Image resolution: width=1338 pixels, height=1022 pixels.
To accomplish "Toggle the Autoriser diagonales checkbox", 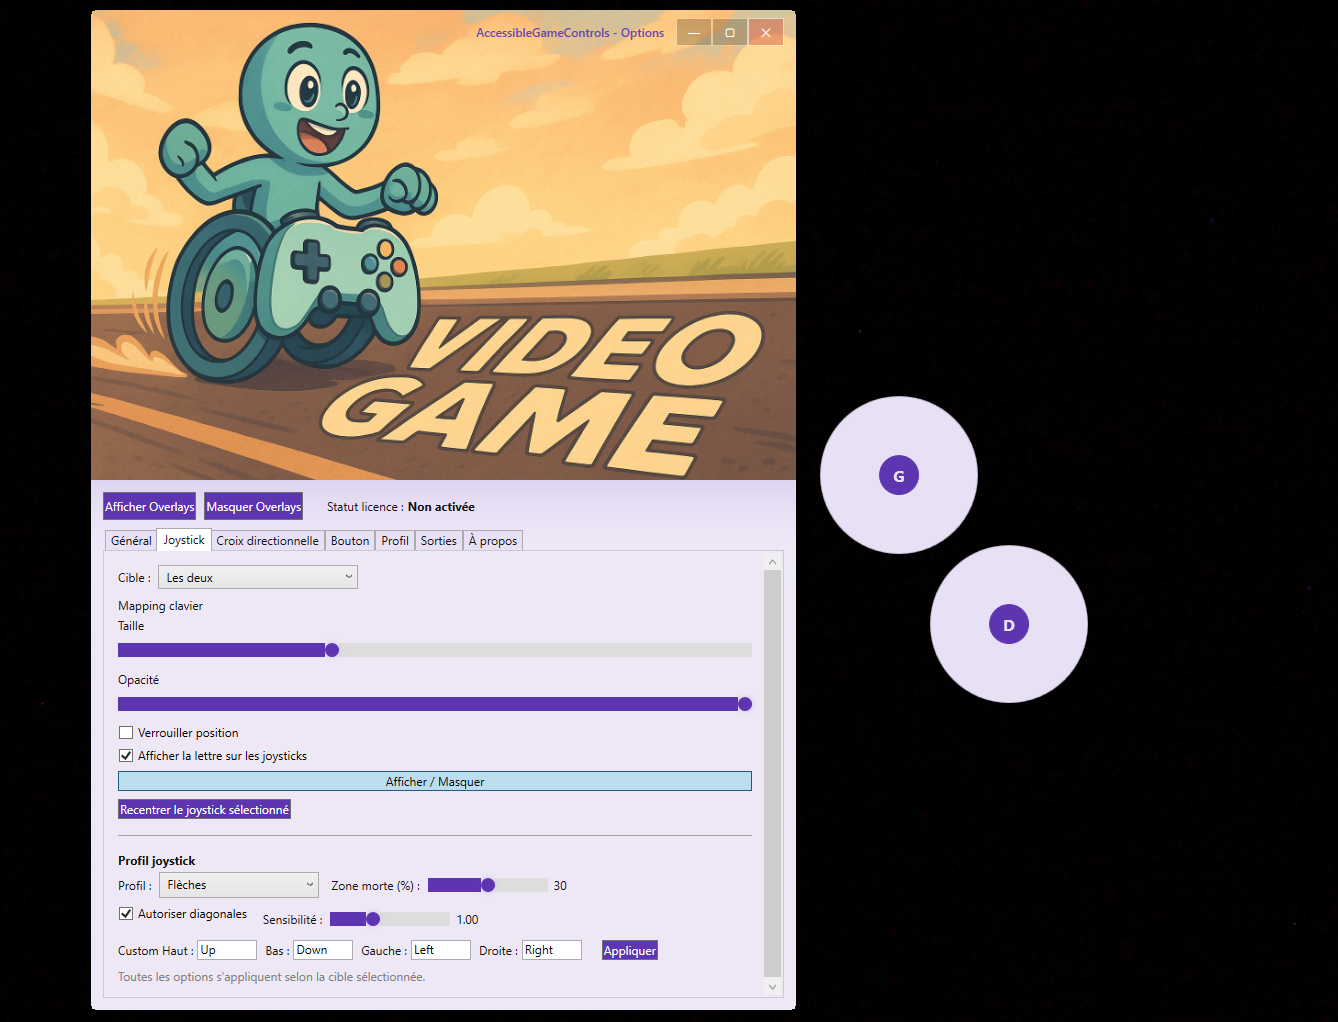I will 126,914.
